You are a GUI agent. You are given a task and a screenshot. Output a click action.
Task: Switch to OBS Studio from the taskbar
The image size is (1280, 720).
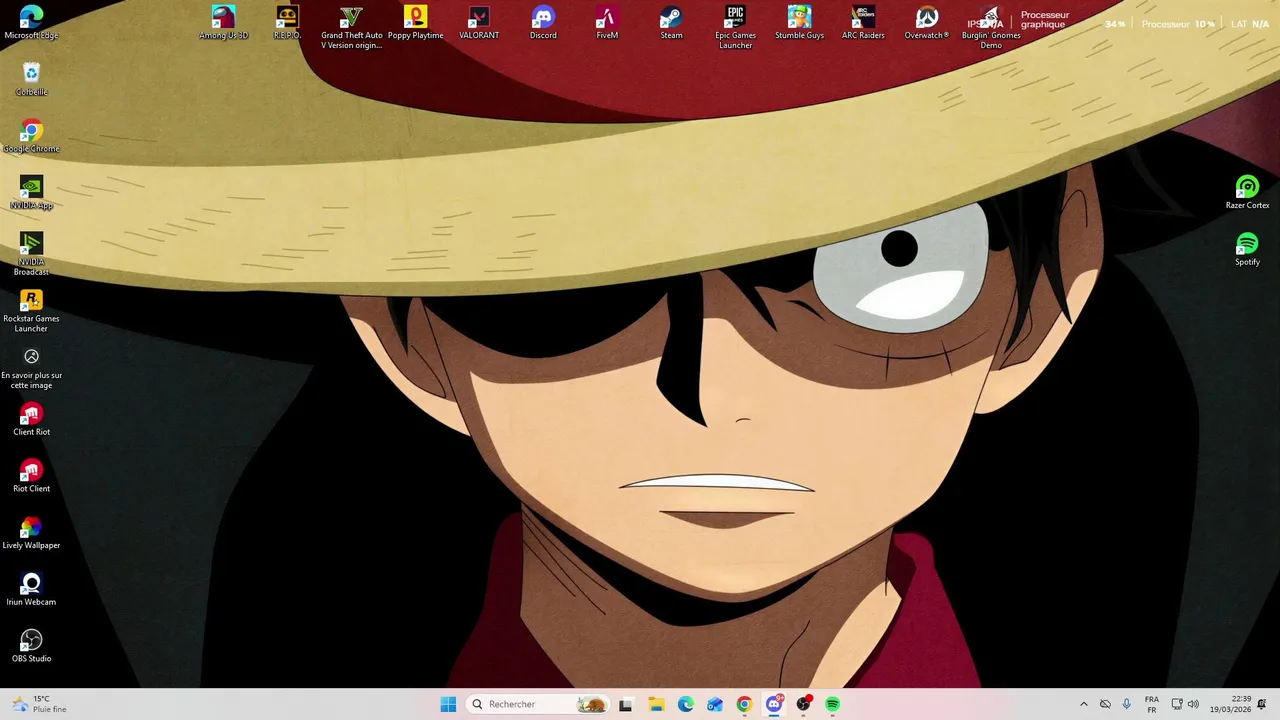[x=803, y=704]
